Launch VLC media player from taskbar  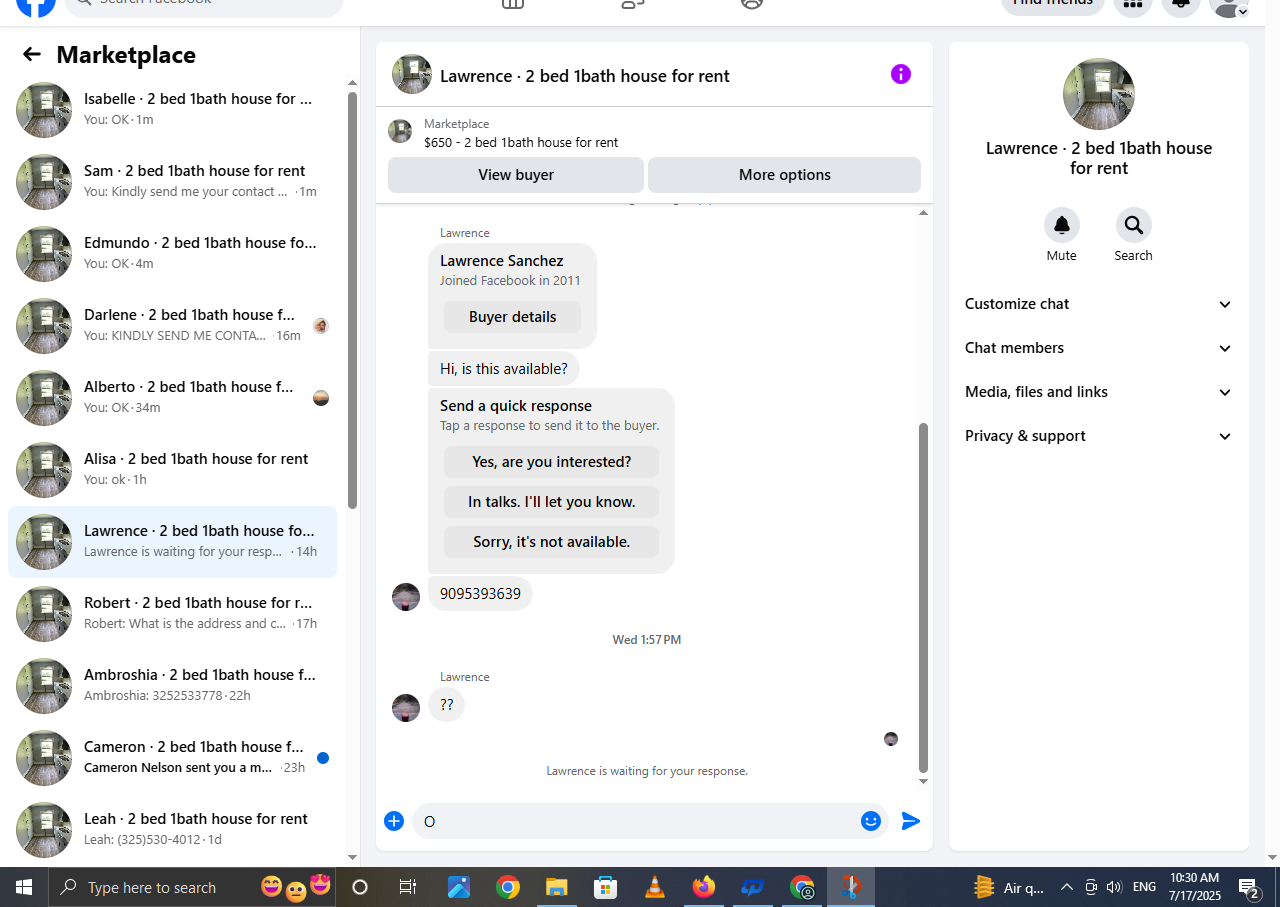(655, 887)
